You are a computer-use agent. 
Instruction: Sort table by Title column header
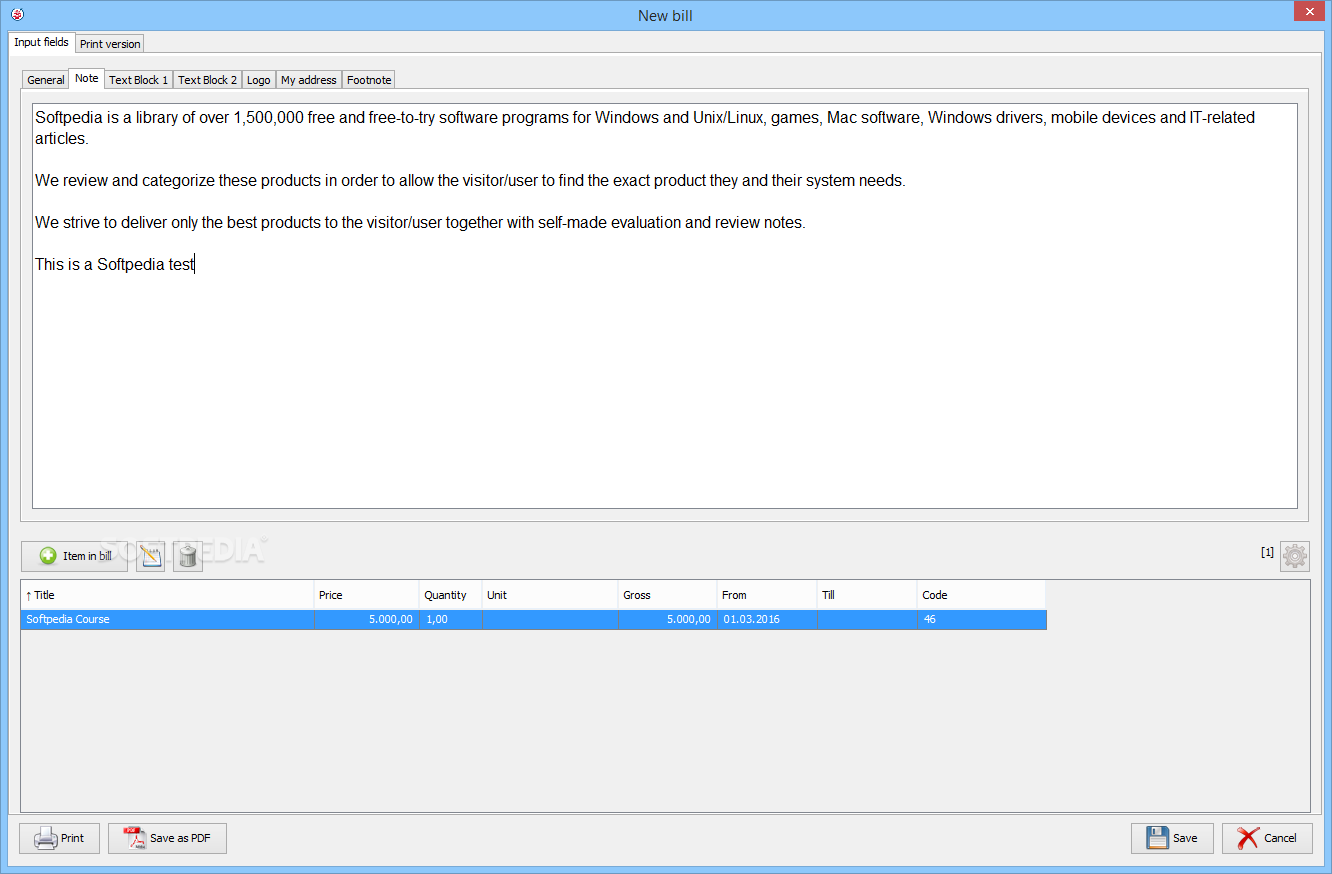167,595
